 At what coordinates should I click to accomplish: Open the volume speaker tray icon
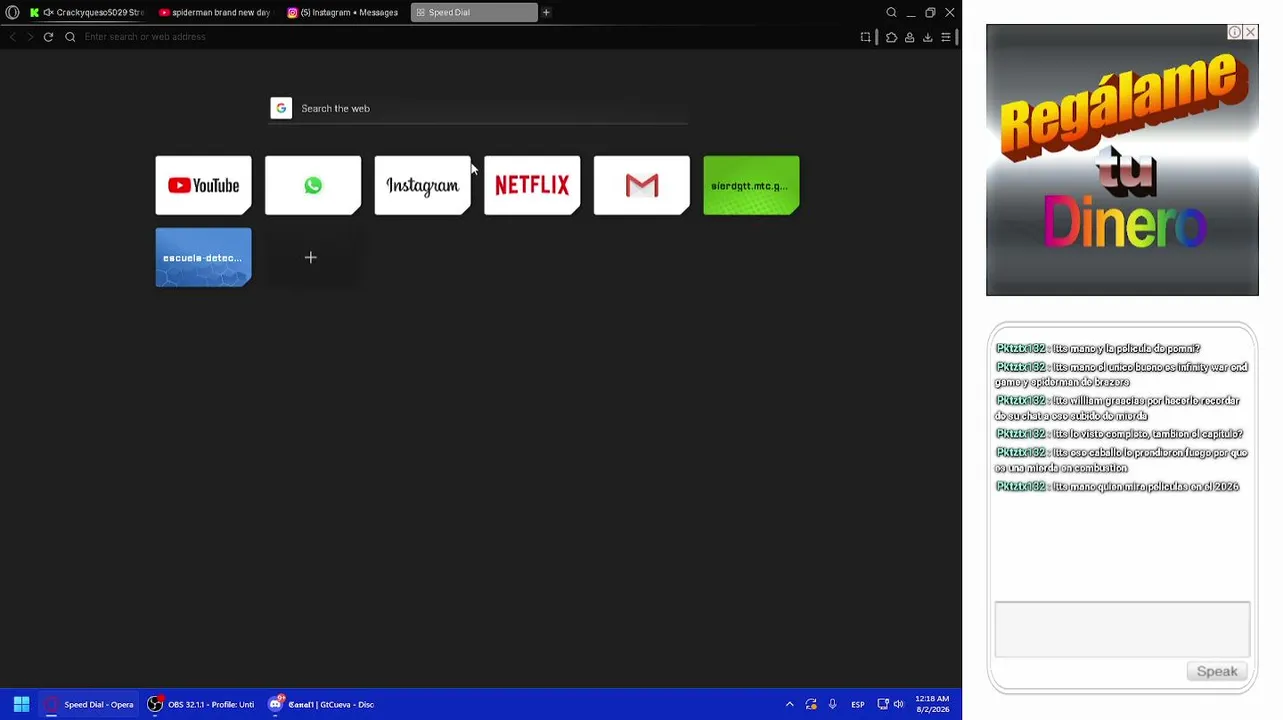898,704
